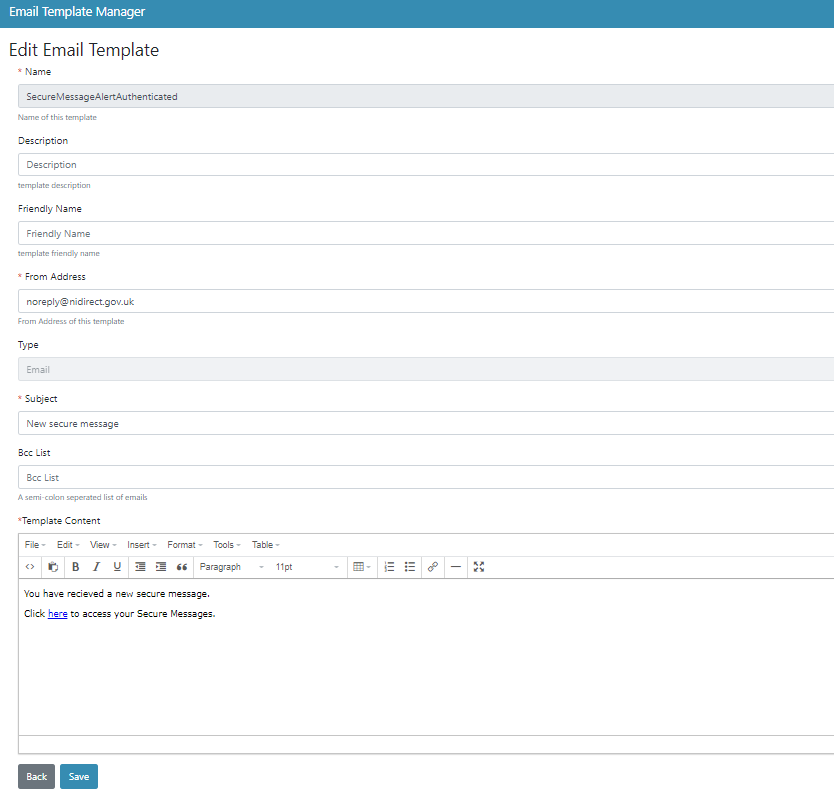Expand the table insert dropdown
Viewport: 834px width, 803px height.
coord(362,567)
